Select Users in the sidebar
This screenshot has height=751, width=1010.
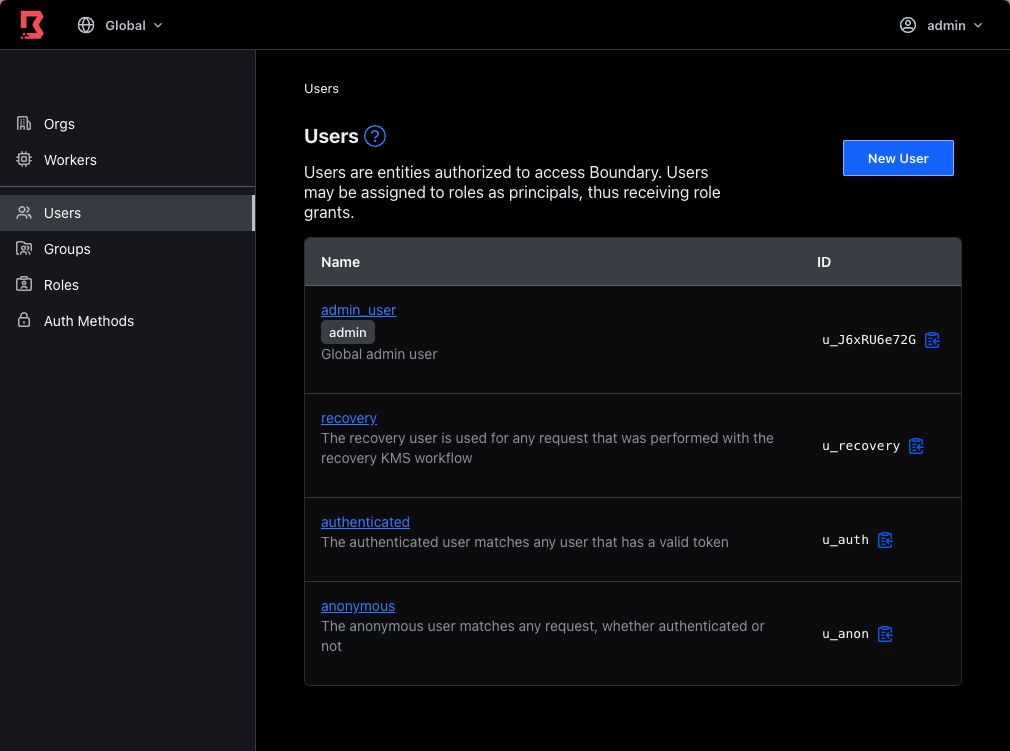tap(128, 213)
